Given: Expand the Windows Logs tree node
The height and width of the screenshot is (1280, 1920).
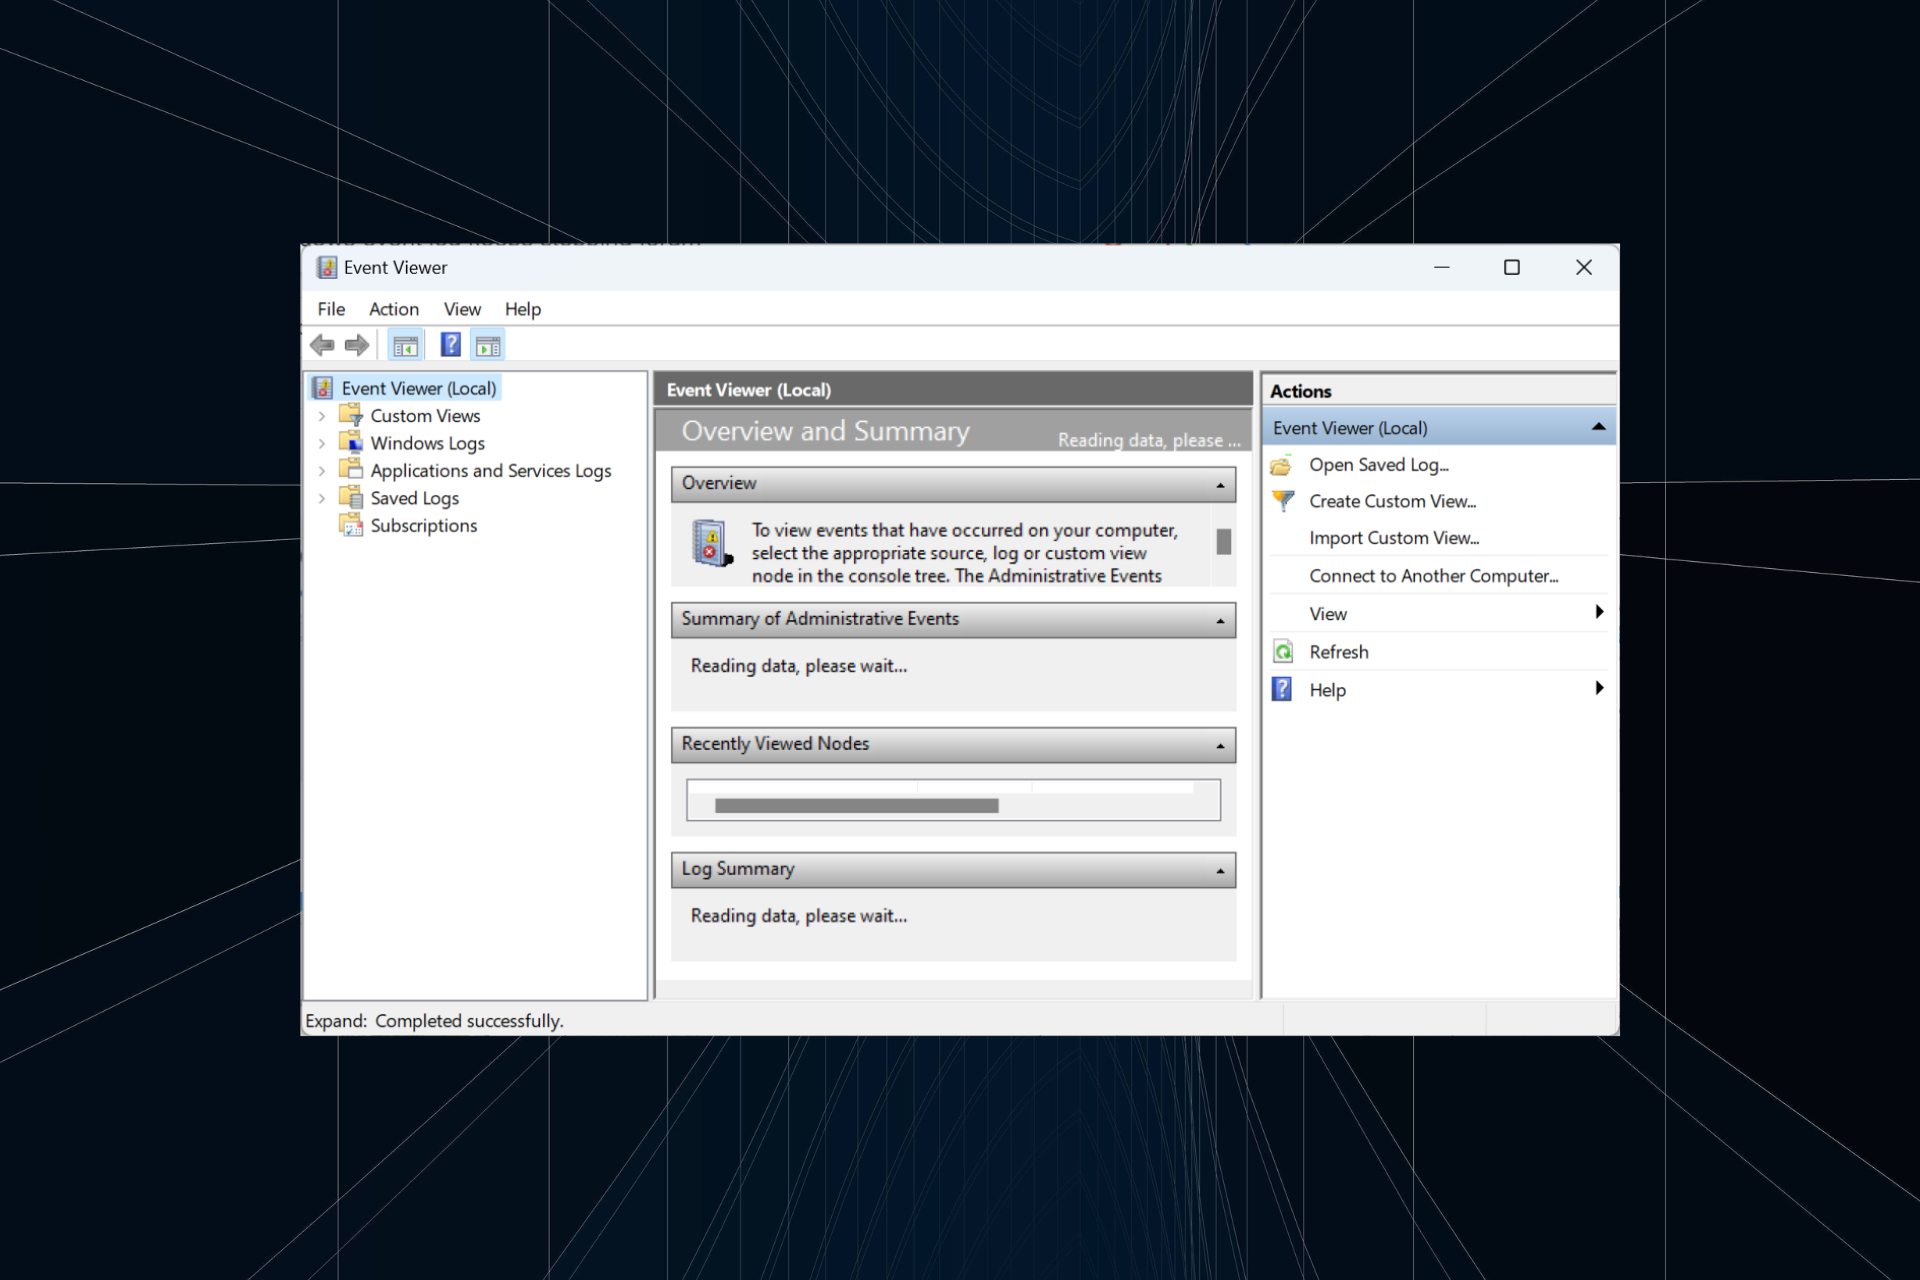Looking at the screenshot, I should pyautogui.click(x=322, y=443).
